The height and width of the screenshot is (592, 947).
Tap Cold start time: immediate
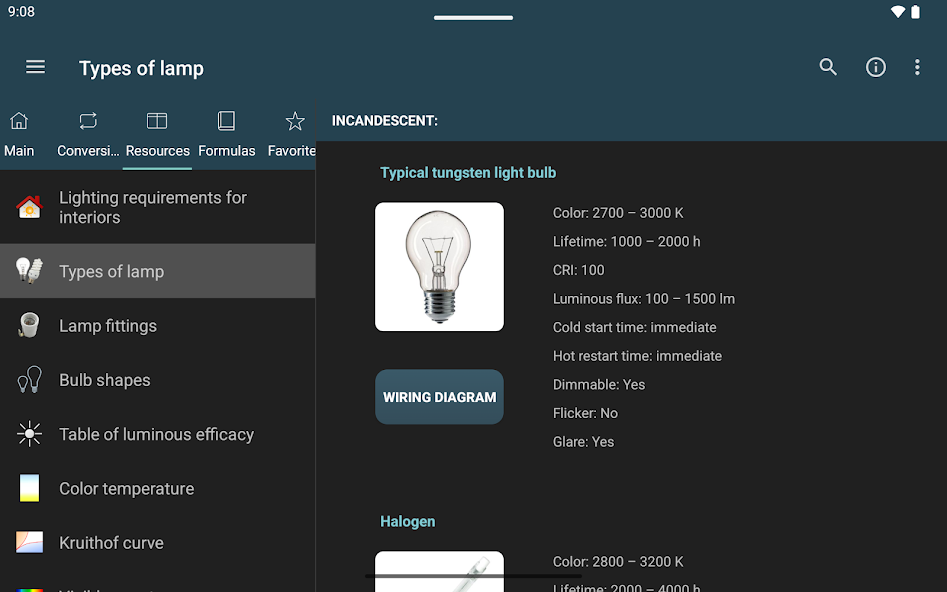634,327
